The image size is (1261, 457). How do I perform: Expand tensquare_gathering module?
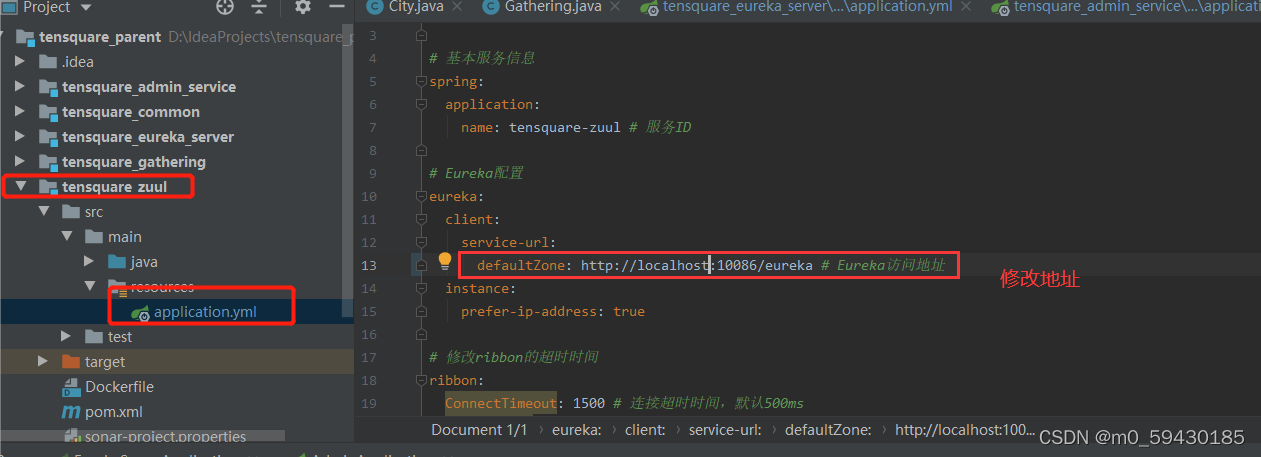coord(20,162)
